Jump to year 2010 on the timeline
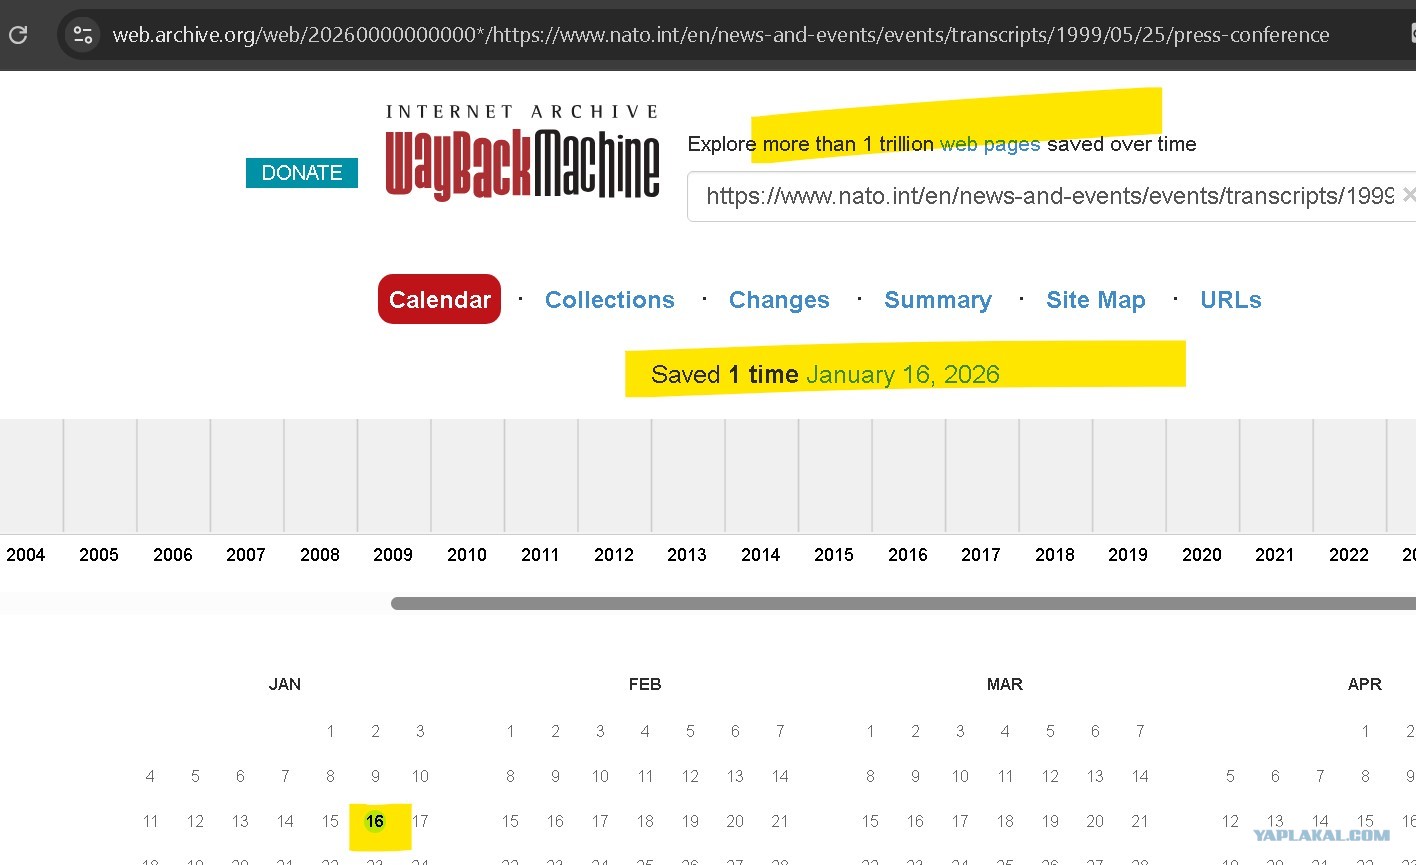Image resolution: width=1416 pixels, height=865 pixels. [467, 555]
